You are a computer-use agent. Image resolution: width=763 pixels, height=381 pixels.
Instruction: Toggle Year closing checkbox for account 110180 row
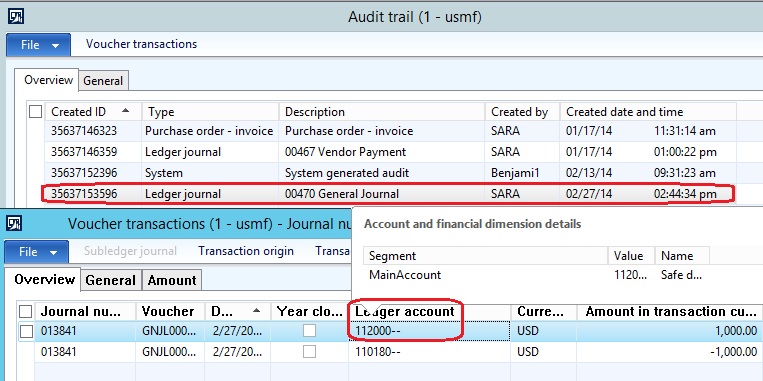309,351
